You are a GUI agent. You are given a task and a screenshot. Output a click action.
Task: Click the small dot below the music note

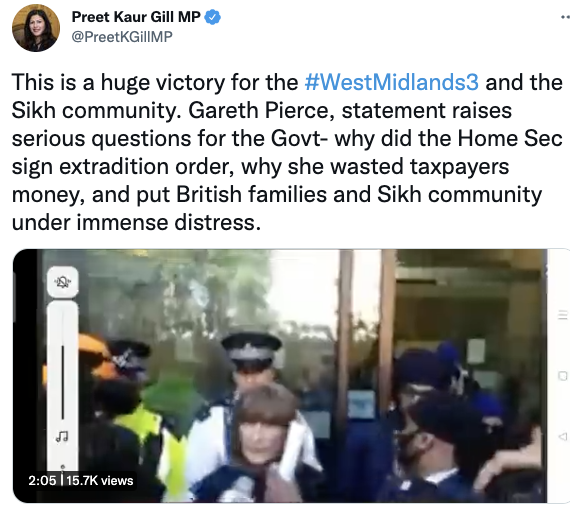pyautogui.click(x=63, y=466)
